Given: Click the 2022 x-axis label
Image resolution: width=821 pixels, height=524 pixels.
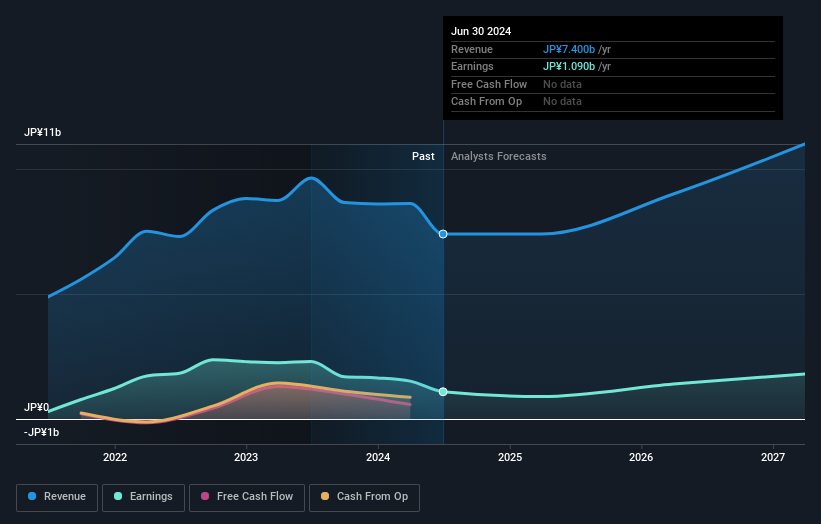Looking at the screenshot, I should (x=115, y=457).
